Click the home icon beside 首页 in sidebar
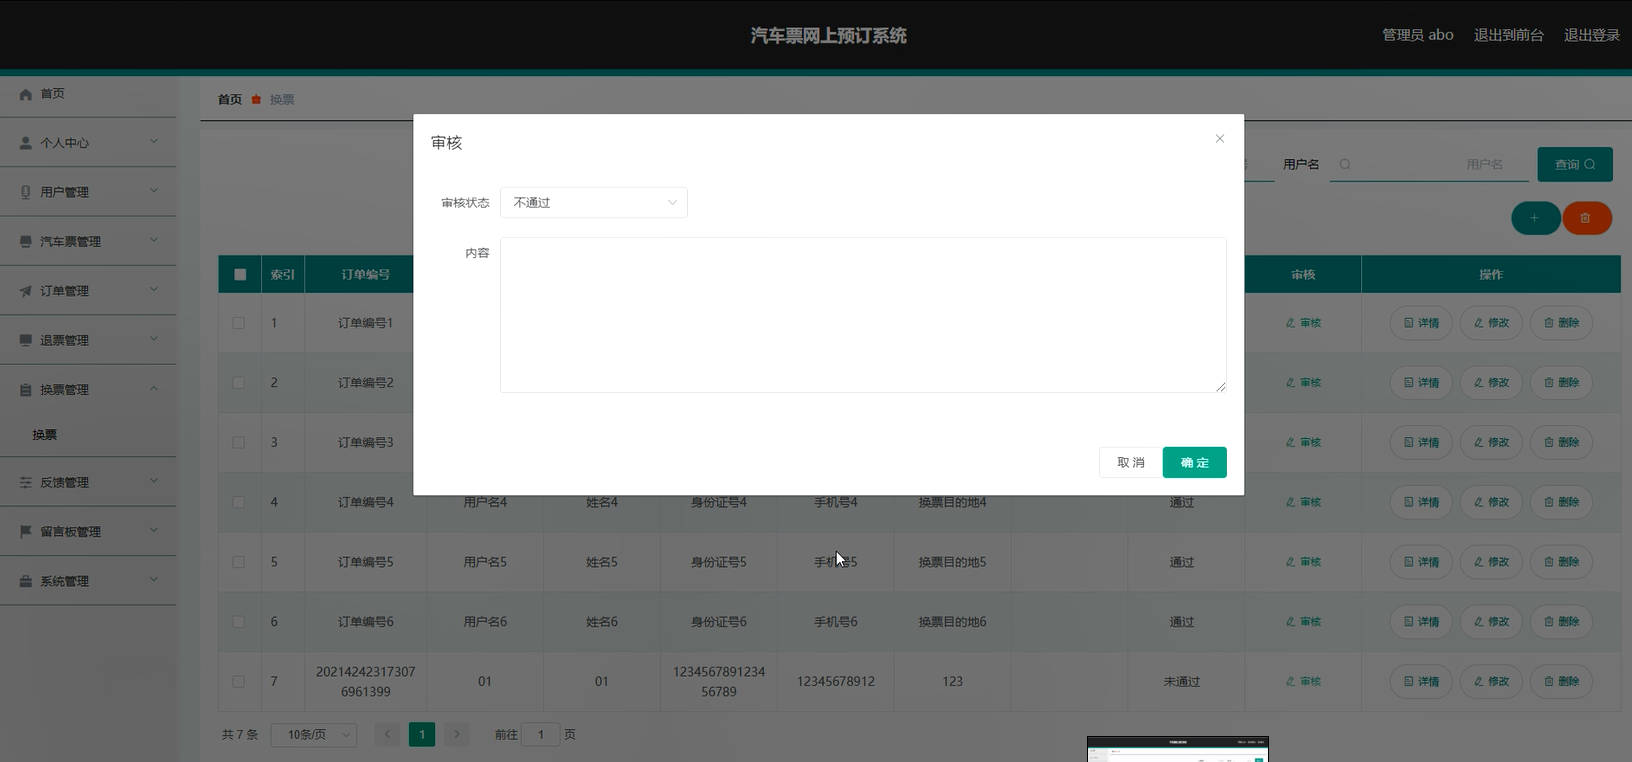Image resolution: width=1632 pixels, height=762 pixels. (x=26, y=94)
